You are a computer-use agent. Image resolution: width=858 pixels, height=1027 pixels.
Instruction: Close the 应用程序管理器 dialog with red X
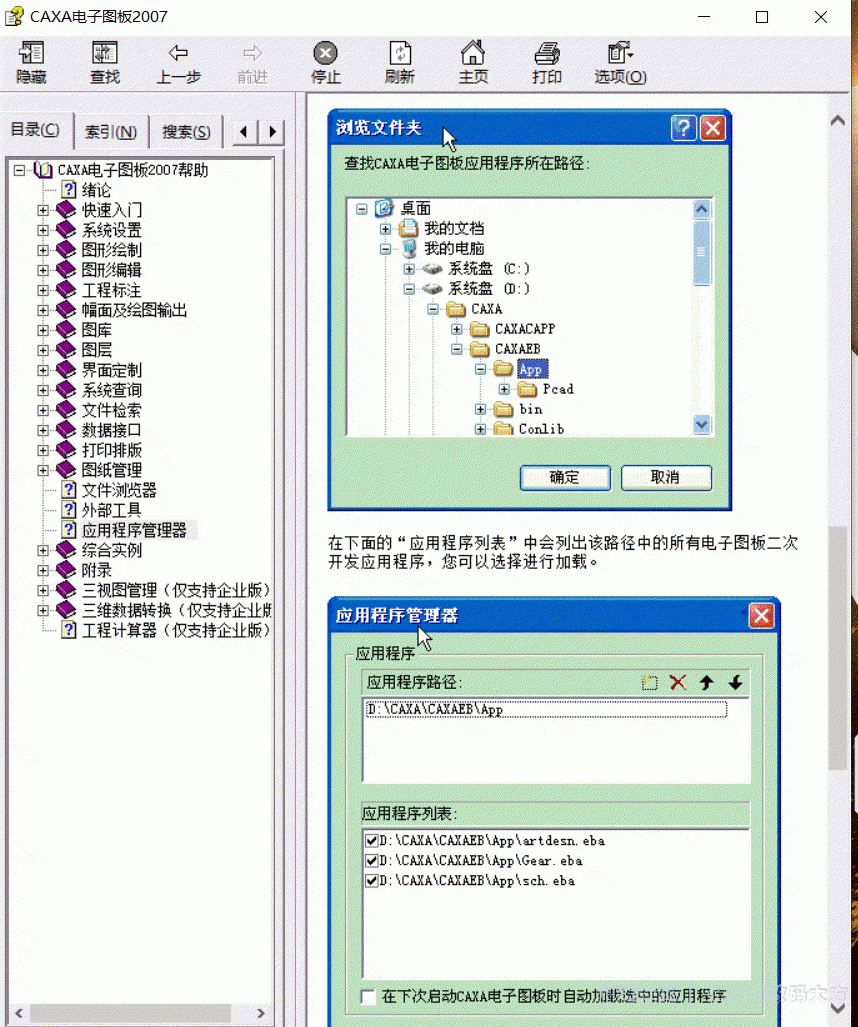(761, 616)
